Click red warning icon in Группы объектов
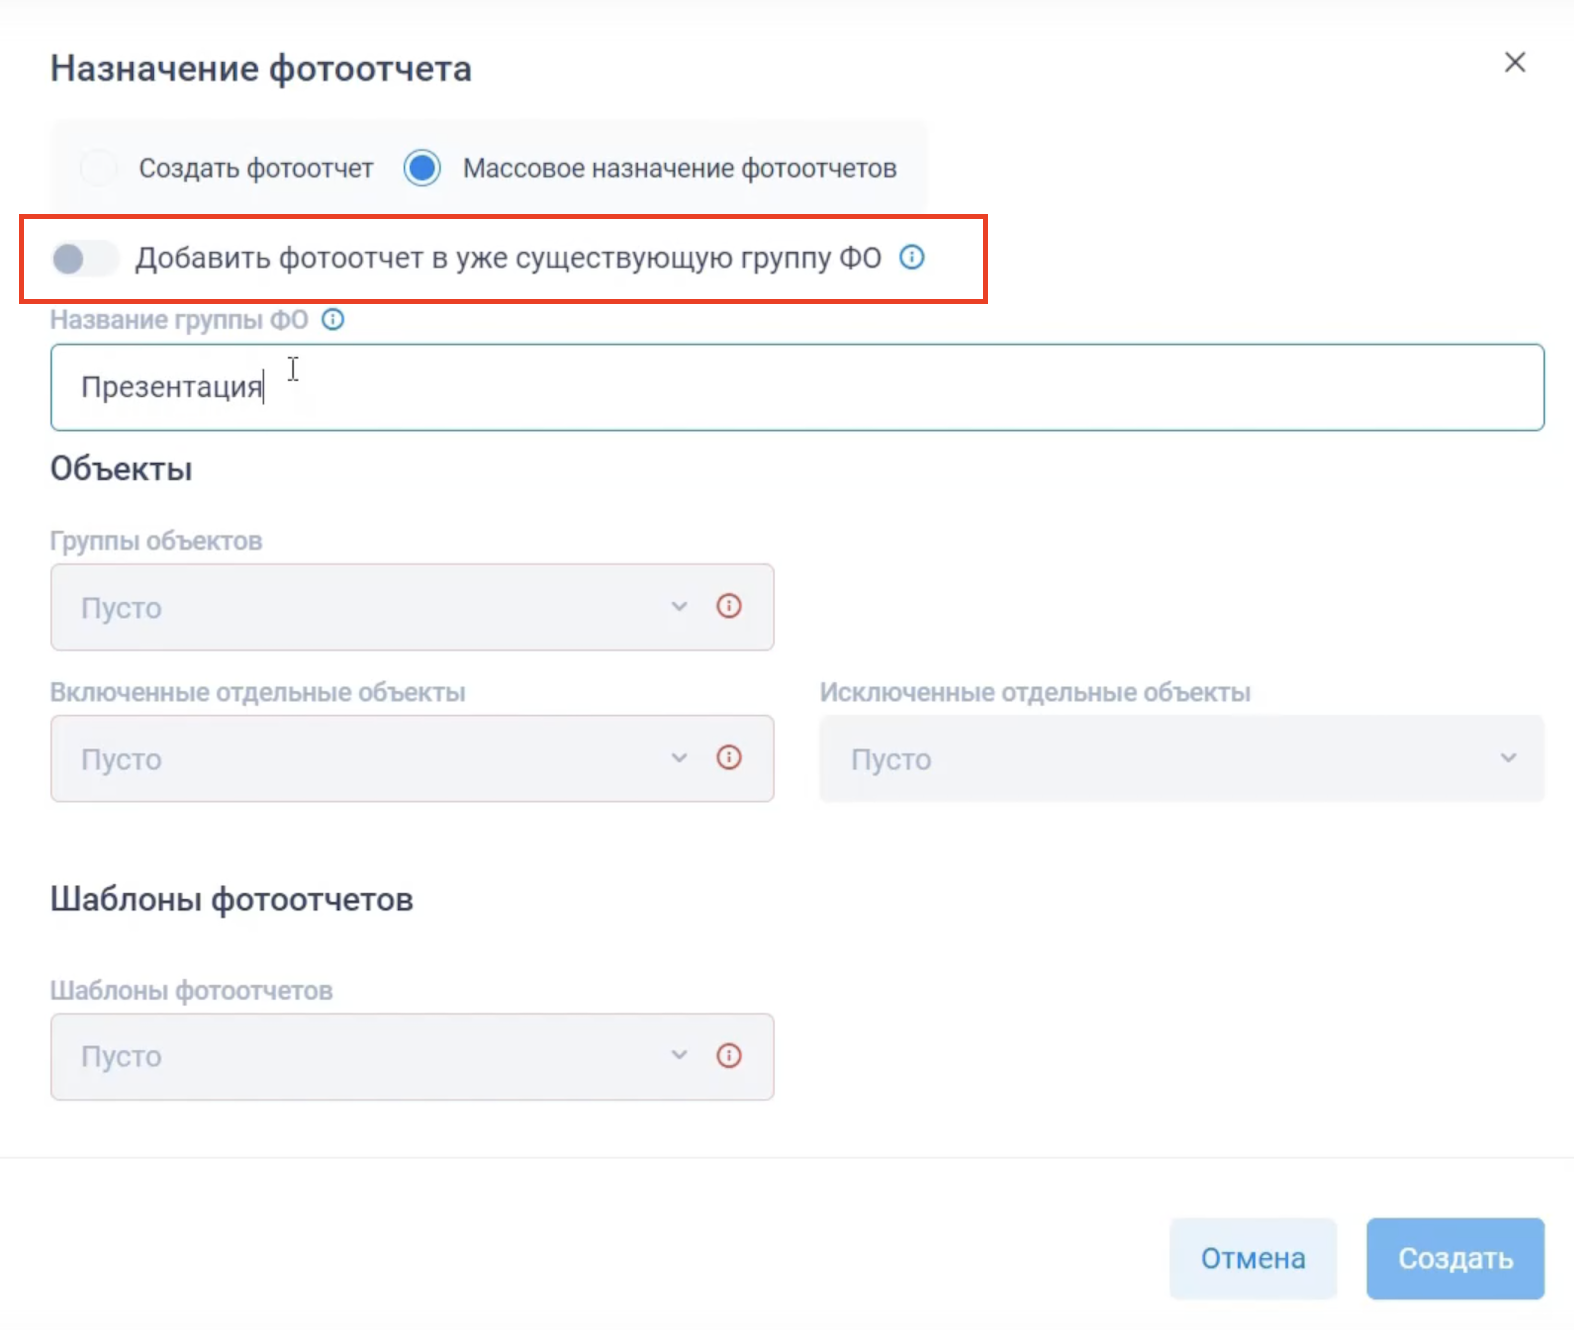The width and height of the screenshot is (1574, 1330). (x=729, y=606)
